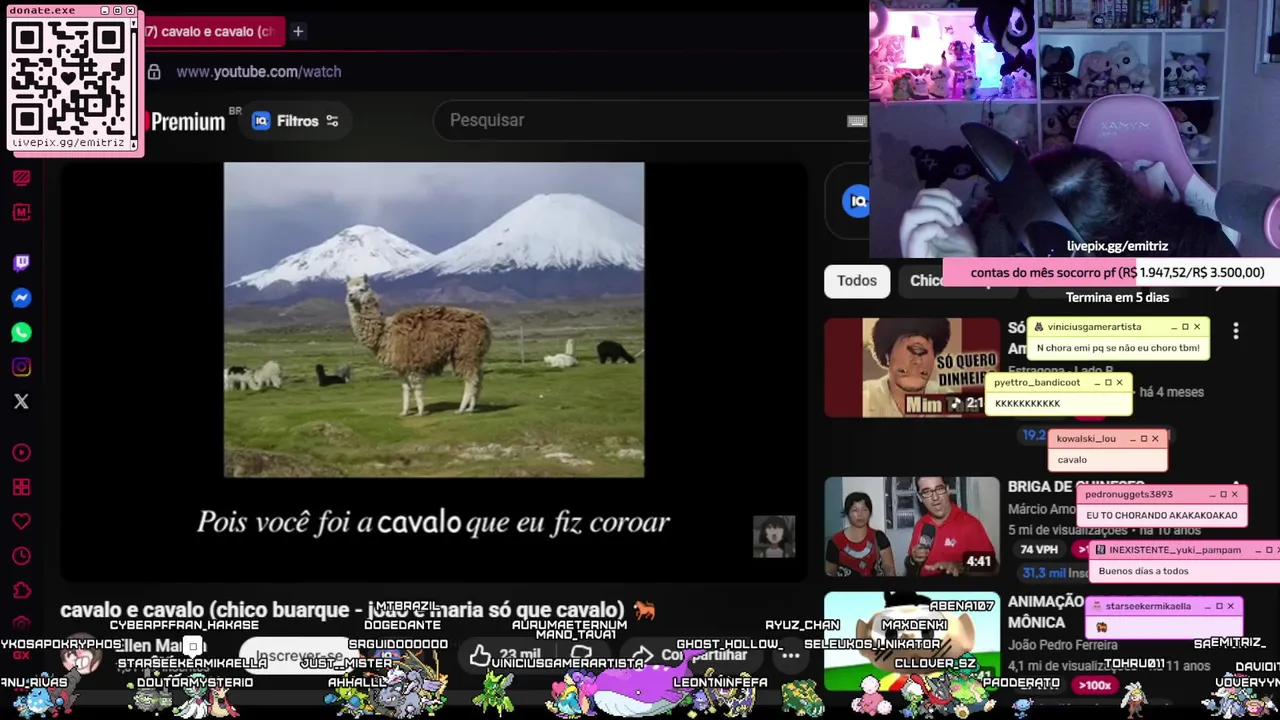This screenshot has width=1280, height=720.
Task: Click the 'livepix.gg/emitriz' webcam caption
Action: (x=1117, y=246)
